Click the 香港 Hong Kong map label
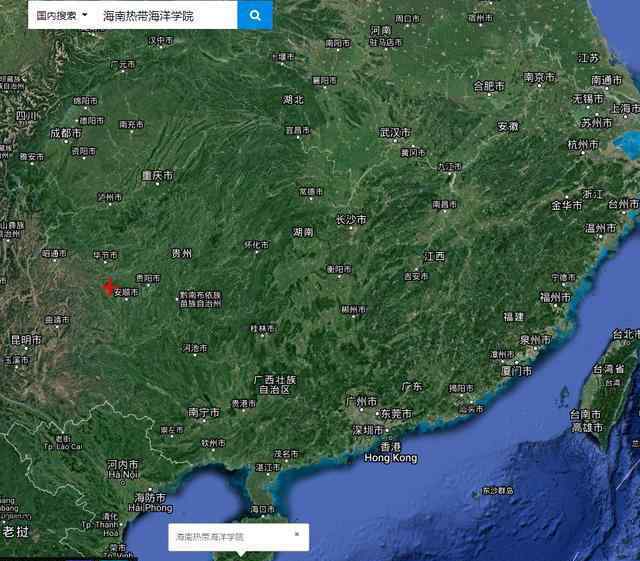 tap(391, 452)
